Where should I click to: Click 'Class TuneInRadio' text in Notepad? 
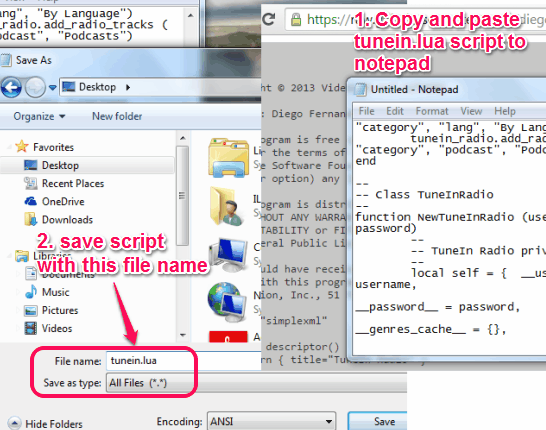434,194
